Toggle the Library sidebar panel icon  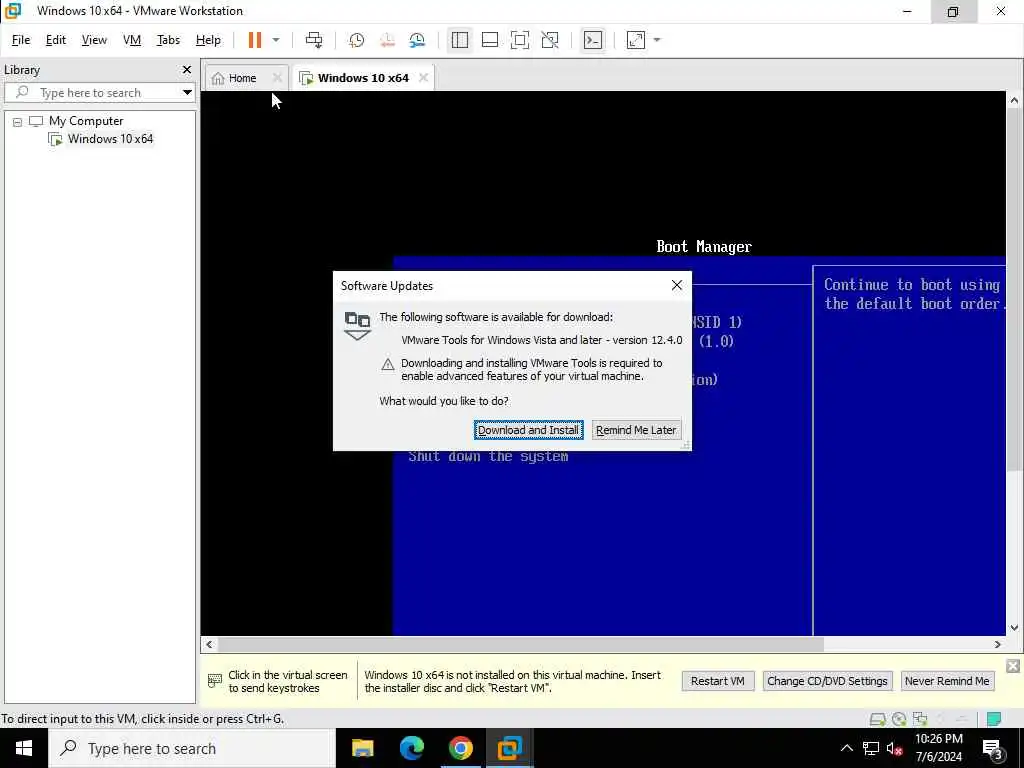(460, 40)
